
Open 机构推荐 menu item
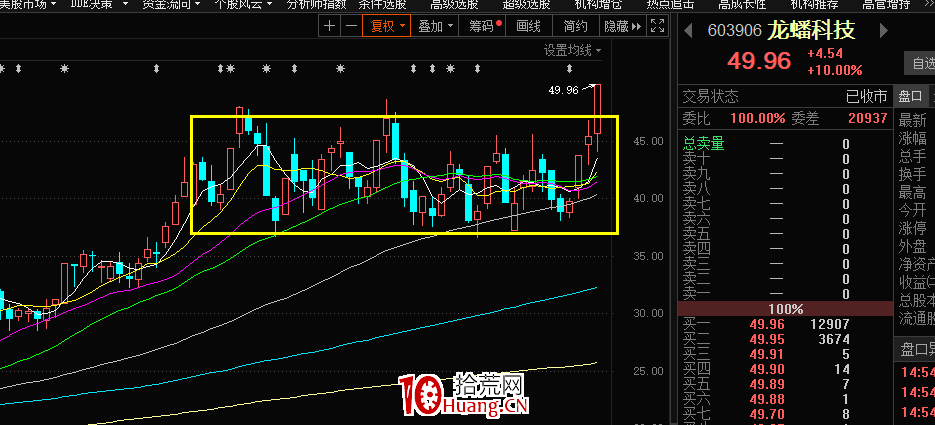click(814, 5)
